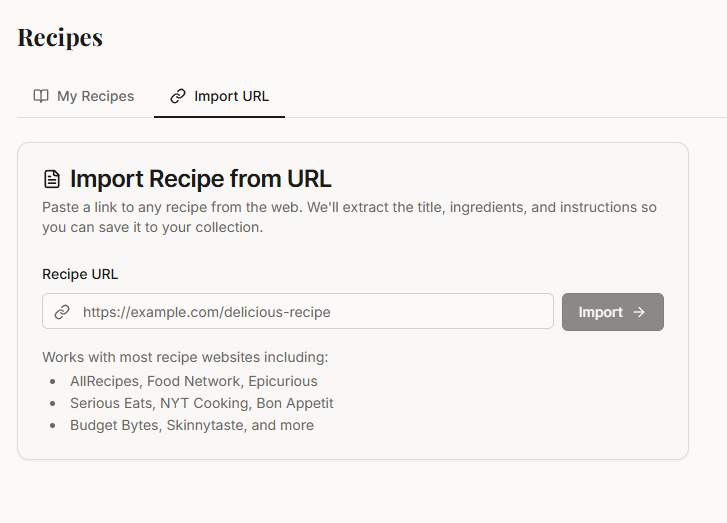Click 'AllRecipes, Food Network, Epicurious' list item
Image resolution: width=727 pixels, height=523 pixels.
[194, 381]
